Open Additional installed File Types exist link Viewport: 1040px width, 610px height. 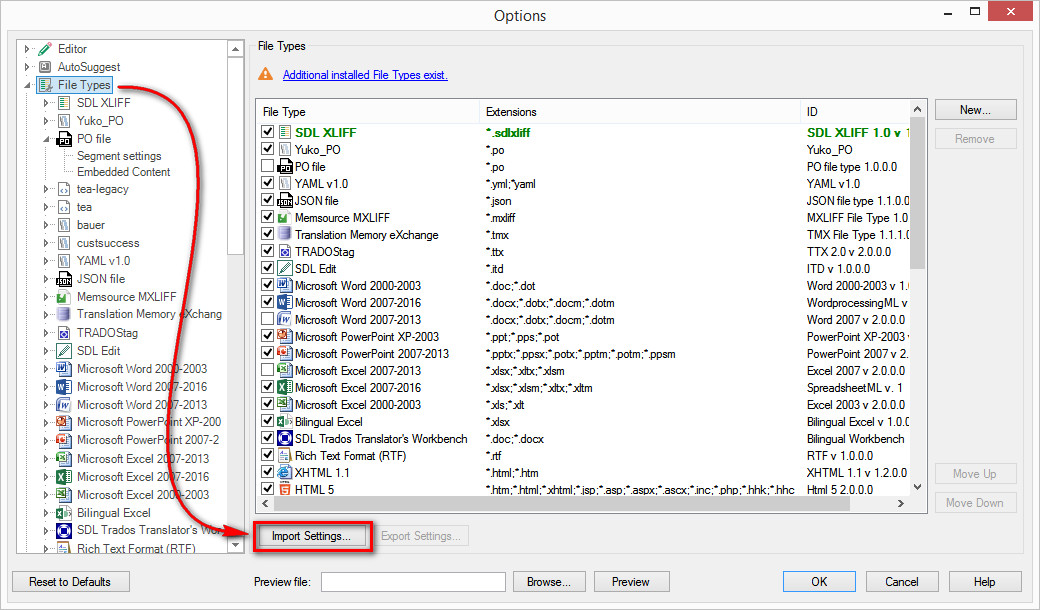(365, 75)
